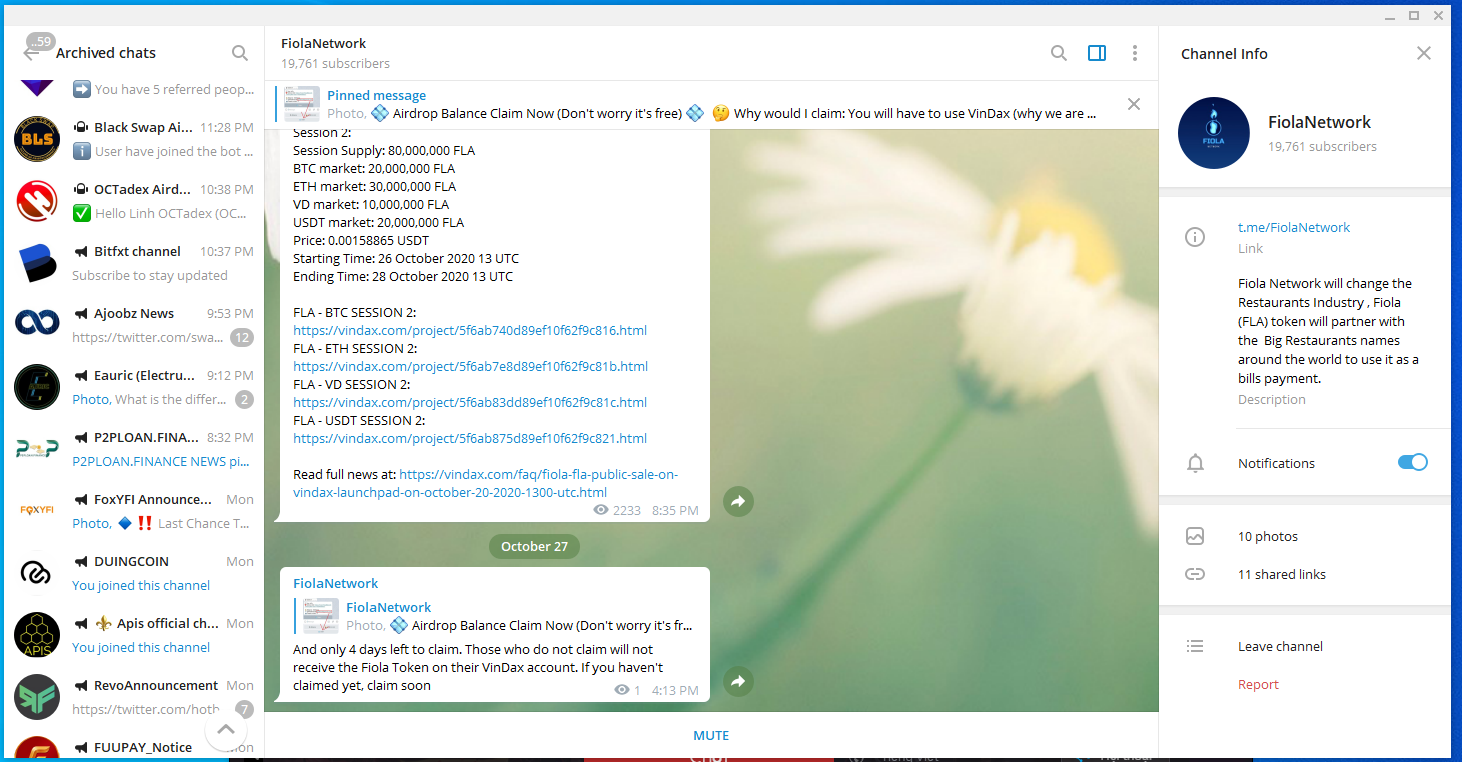Open RevoAnnouncement channel avatar
This screenshot has width=1462, height=762.
(x=37, y=698)
